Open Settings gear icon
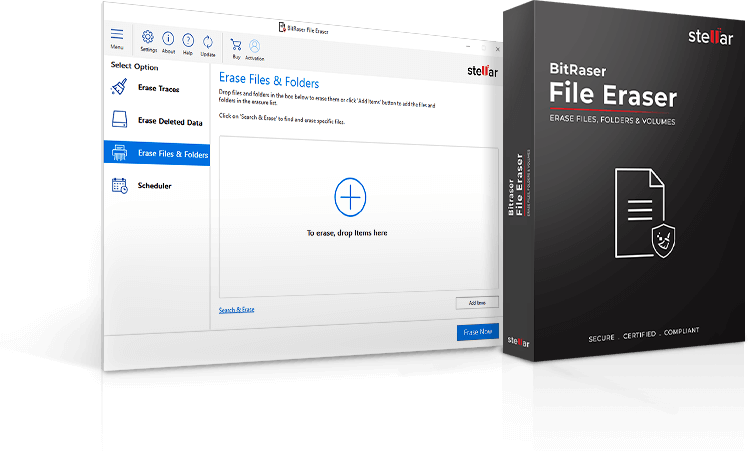This screenshot has height=451, width=748. [148, 37]
